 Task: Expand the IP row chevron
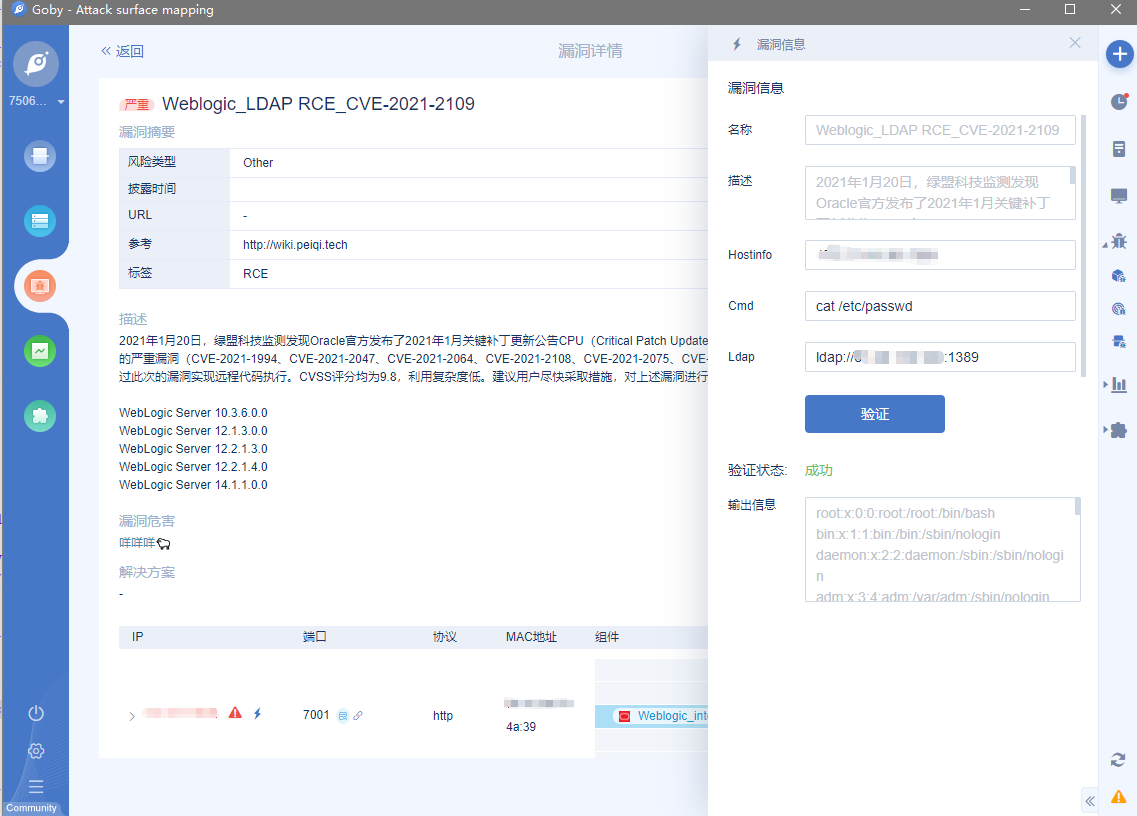pos(131,716)
